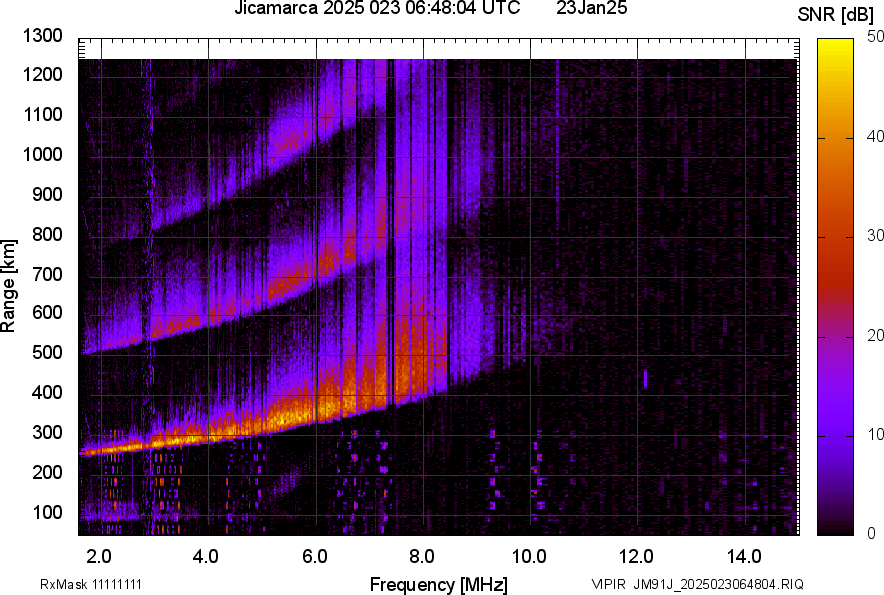Click the colorbar tick label 30
884x595 pixels.
coord(875,236)
